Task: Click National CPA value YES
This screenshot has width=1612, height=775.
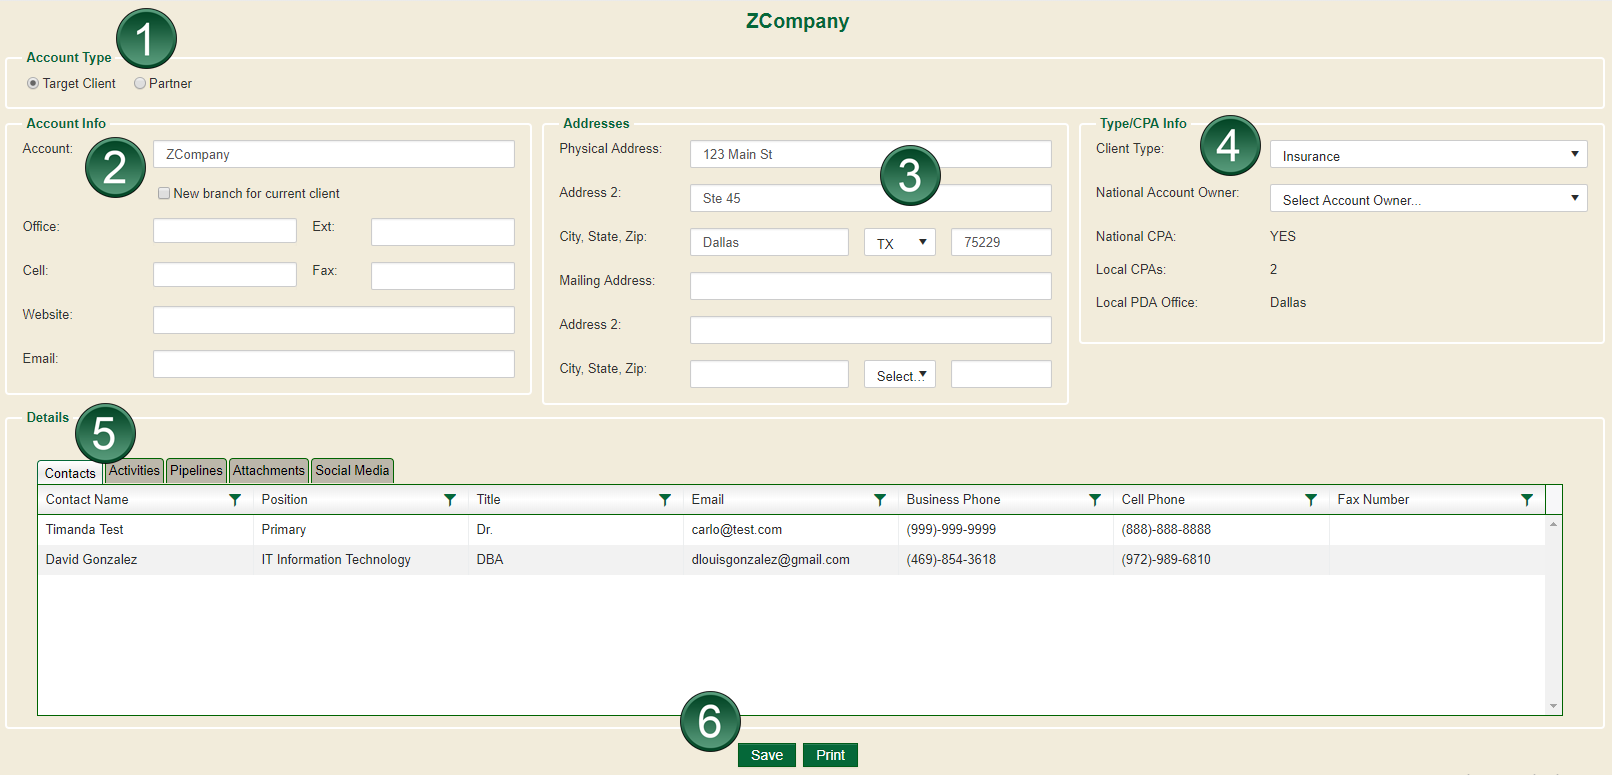Action: [1283, 237]
